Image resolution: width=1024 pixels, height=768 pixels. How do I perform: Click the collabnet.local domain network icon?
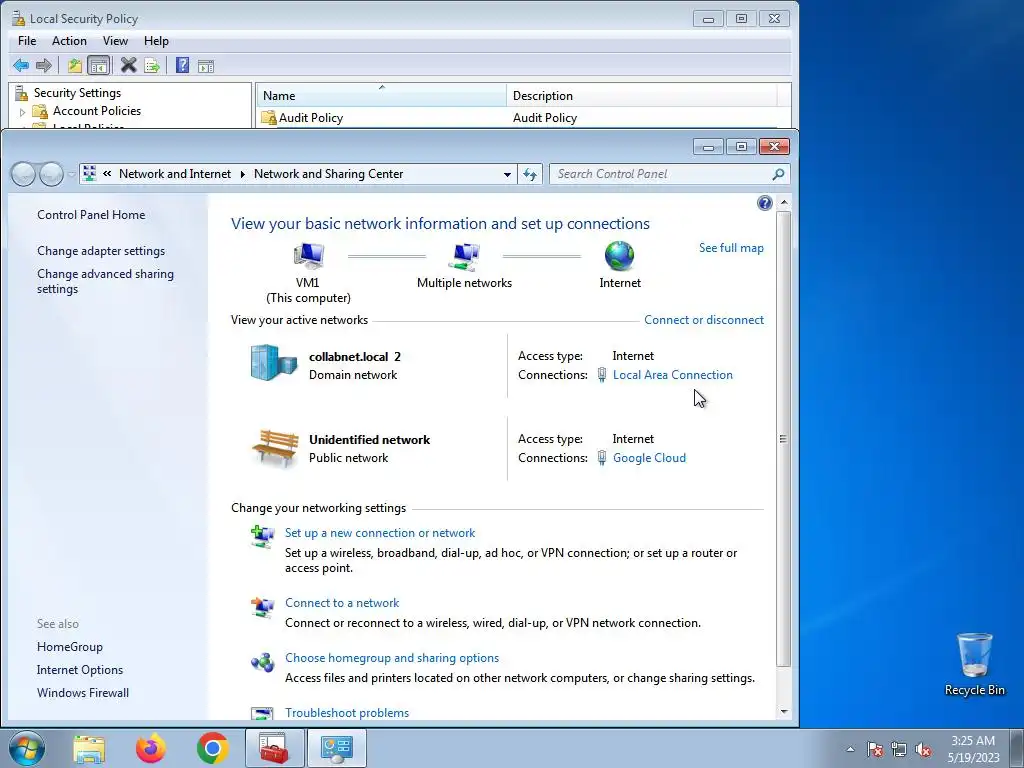tap(274, 362)
